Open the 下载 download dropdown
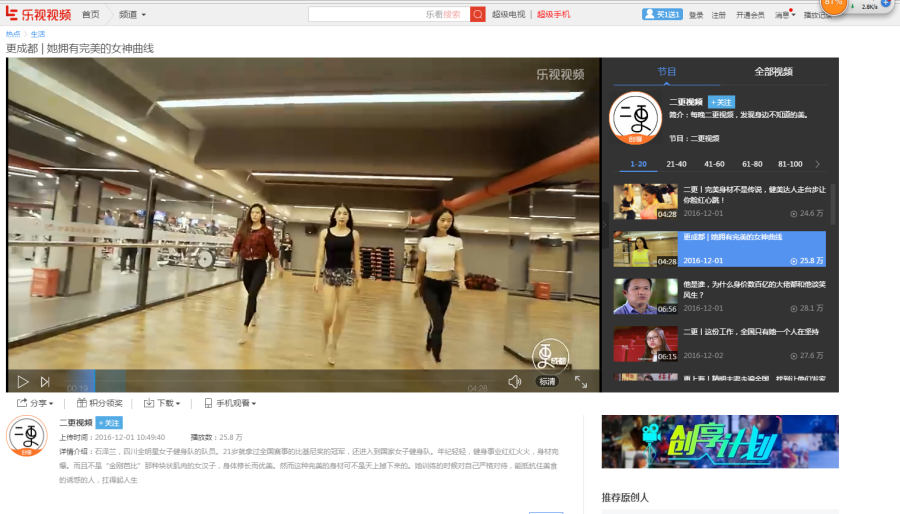Image resolution: width=900 pixels, height=514 pixels. click(x=162, y=403)
